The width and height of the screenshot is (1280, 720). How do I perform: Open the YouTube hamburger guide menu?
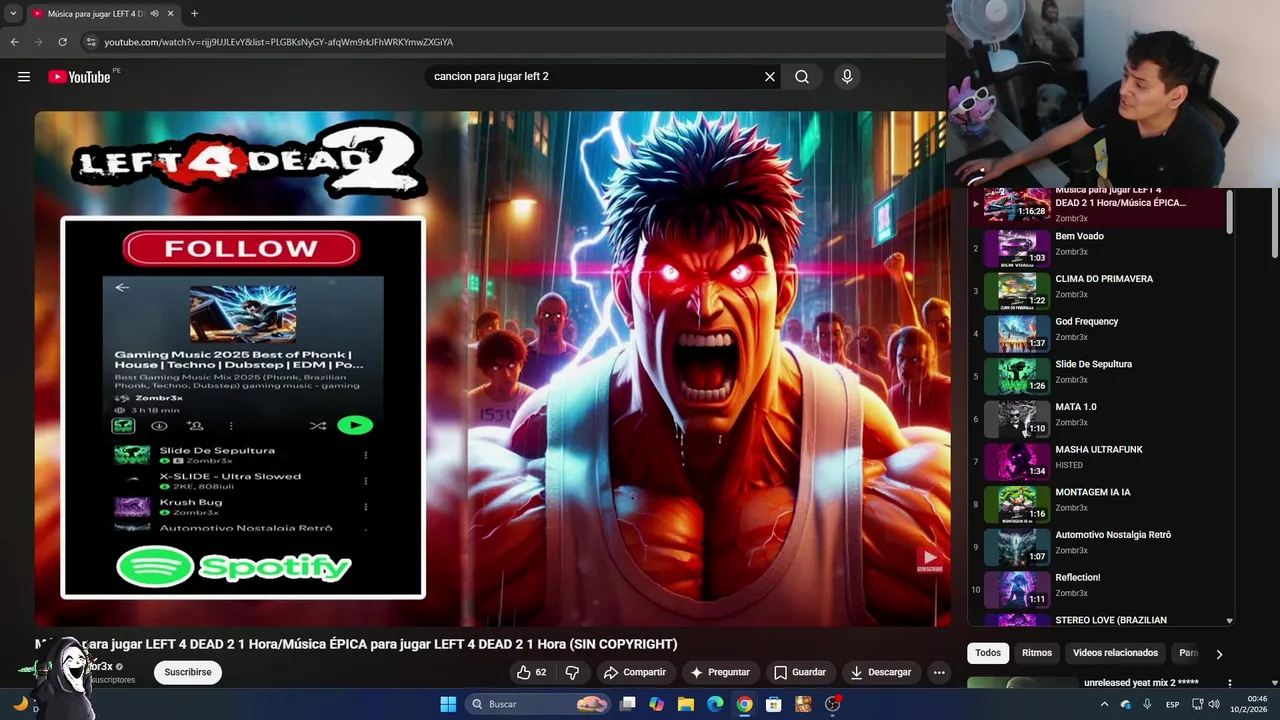point(24,77)
